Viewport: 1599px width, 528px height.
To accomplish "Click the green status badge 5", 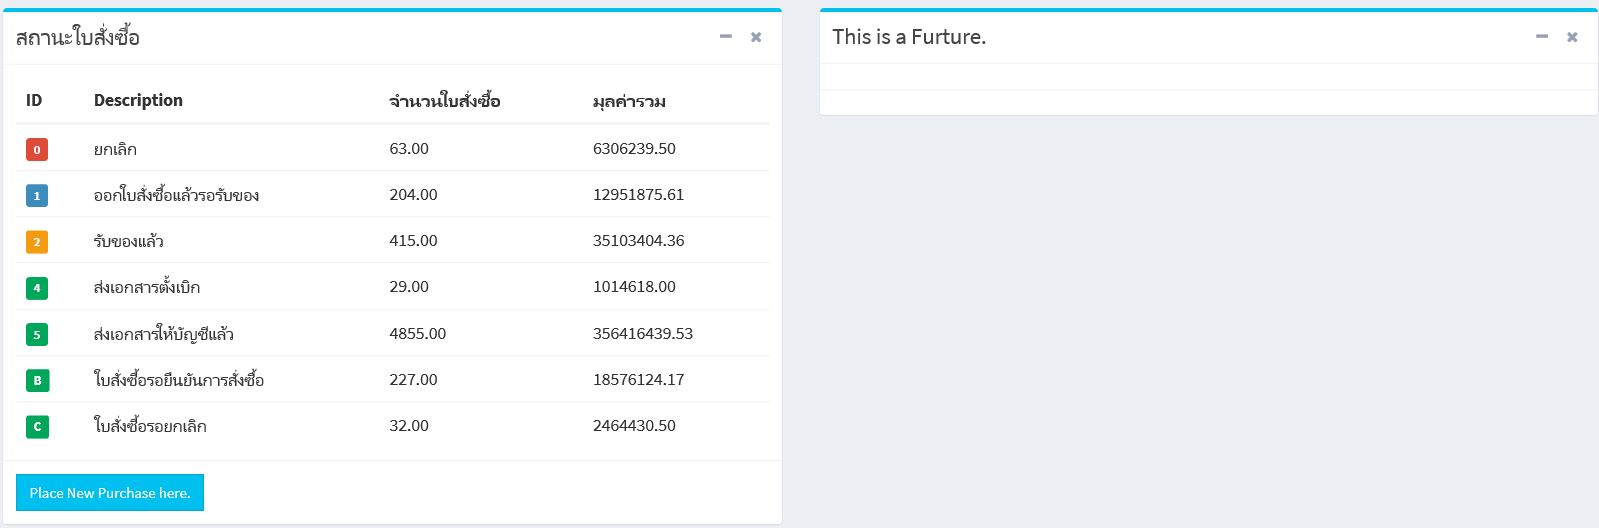I will [x=37, y=335].
